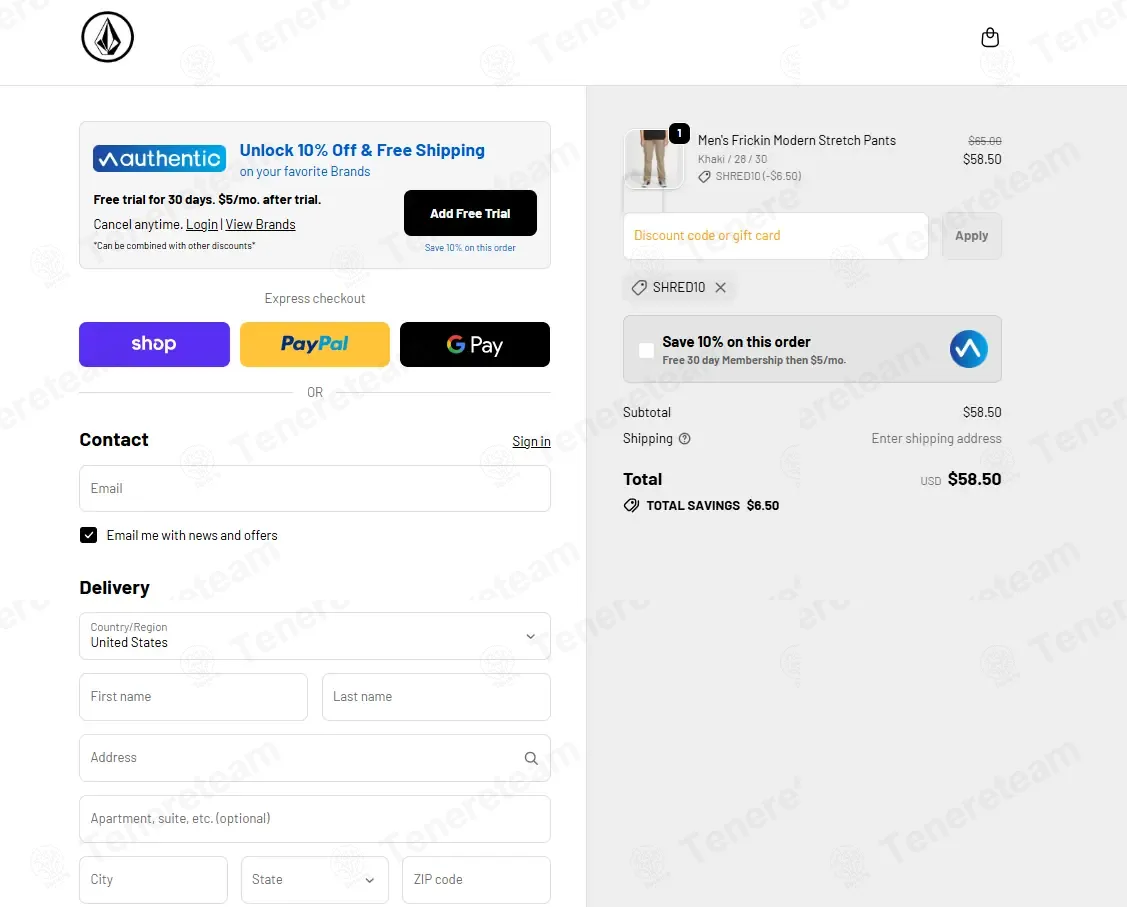The width and height of the screenshot is (1127, 907).
Task: Click the Shipping help question mark icon
Action: tap(685, 439)
